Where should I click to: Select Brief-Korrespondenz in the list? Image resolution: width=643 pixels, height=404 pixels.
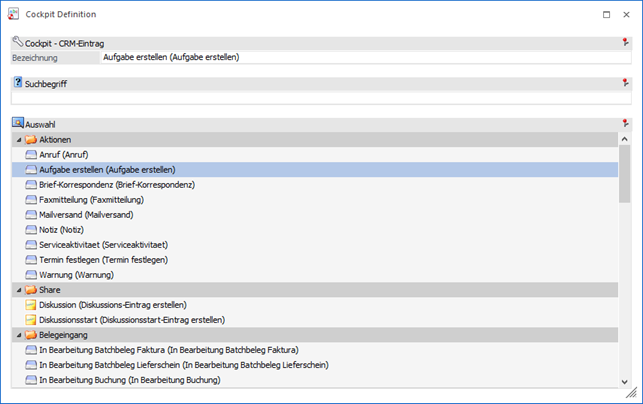click(116, 184)
